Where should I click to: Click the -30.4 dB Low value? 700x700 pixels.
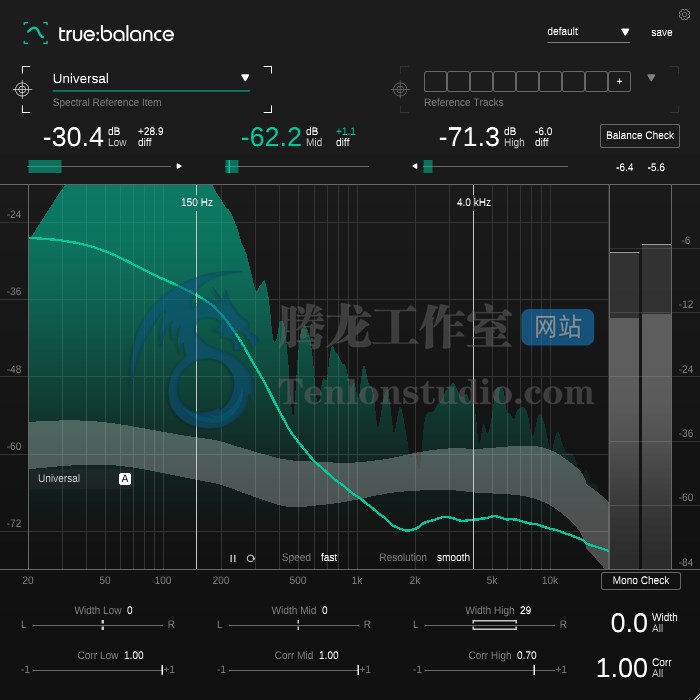click(x=73, y=137)
